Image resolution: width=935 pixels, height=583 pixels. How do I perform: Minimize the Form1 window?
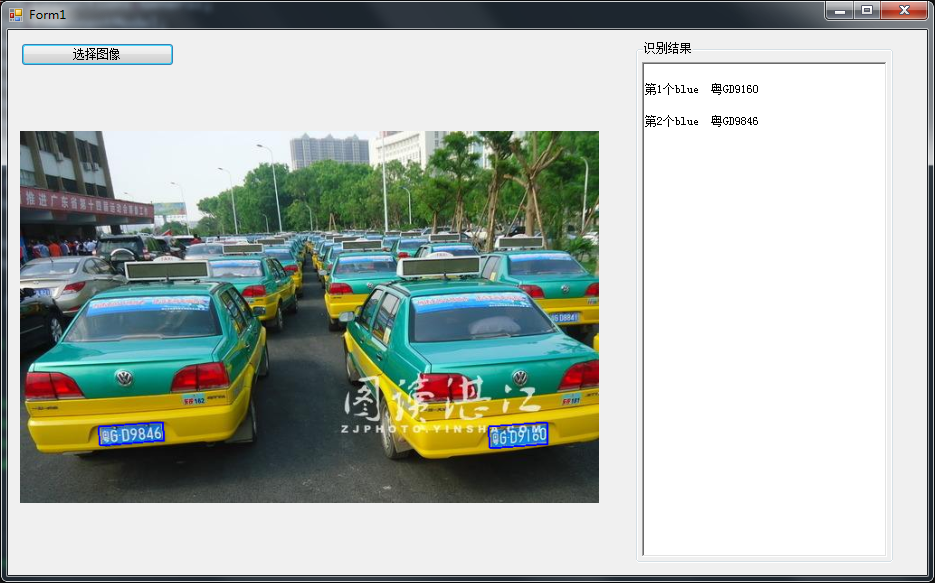[840, 11]
